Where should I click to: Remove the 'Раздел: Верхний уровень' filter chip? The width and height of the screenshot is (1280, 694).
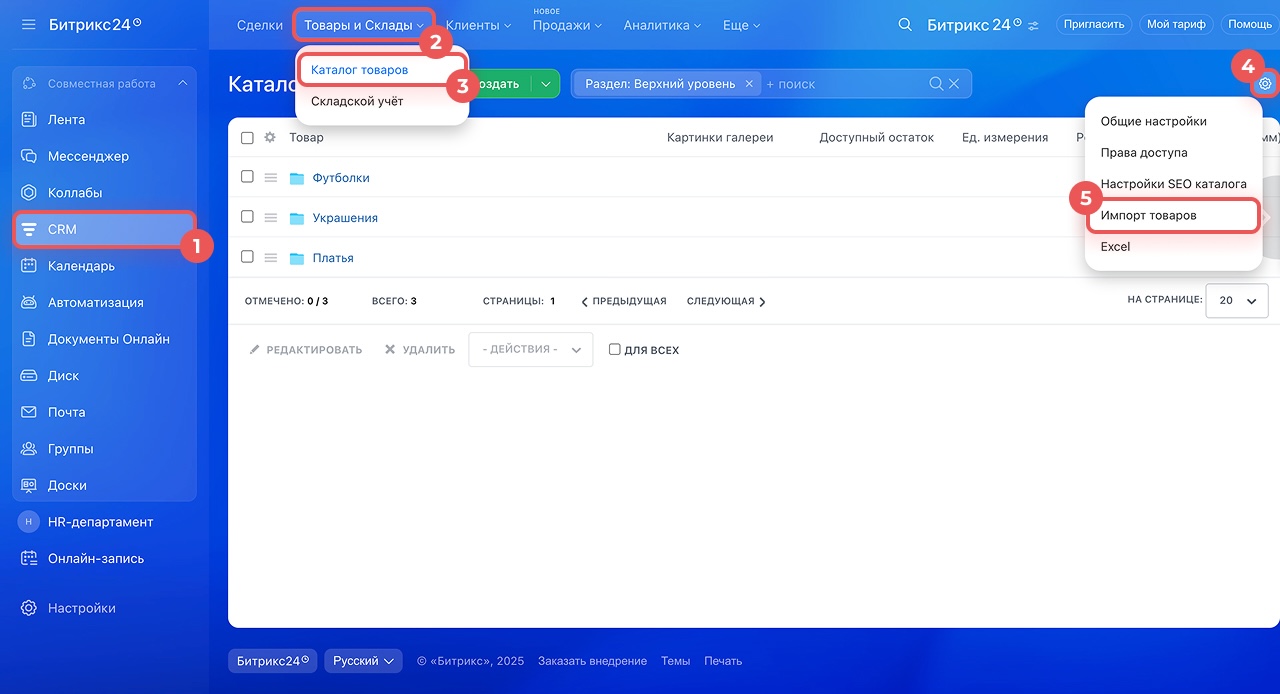pos(749,84)
